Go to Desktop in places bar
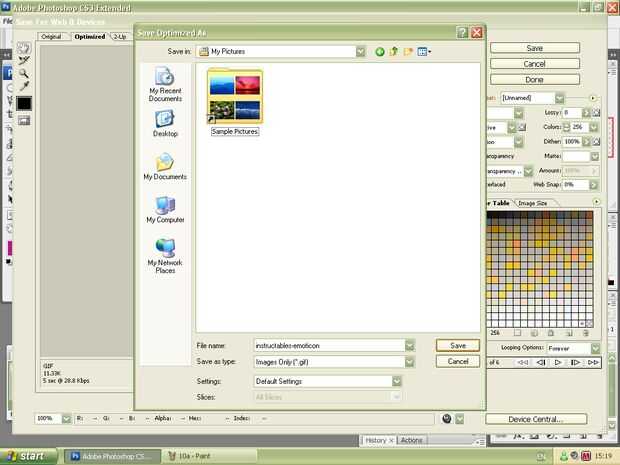620x465 pixels. (x=165, y=124)
